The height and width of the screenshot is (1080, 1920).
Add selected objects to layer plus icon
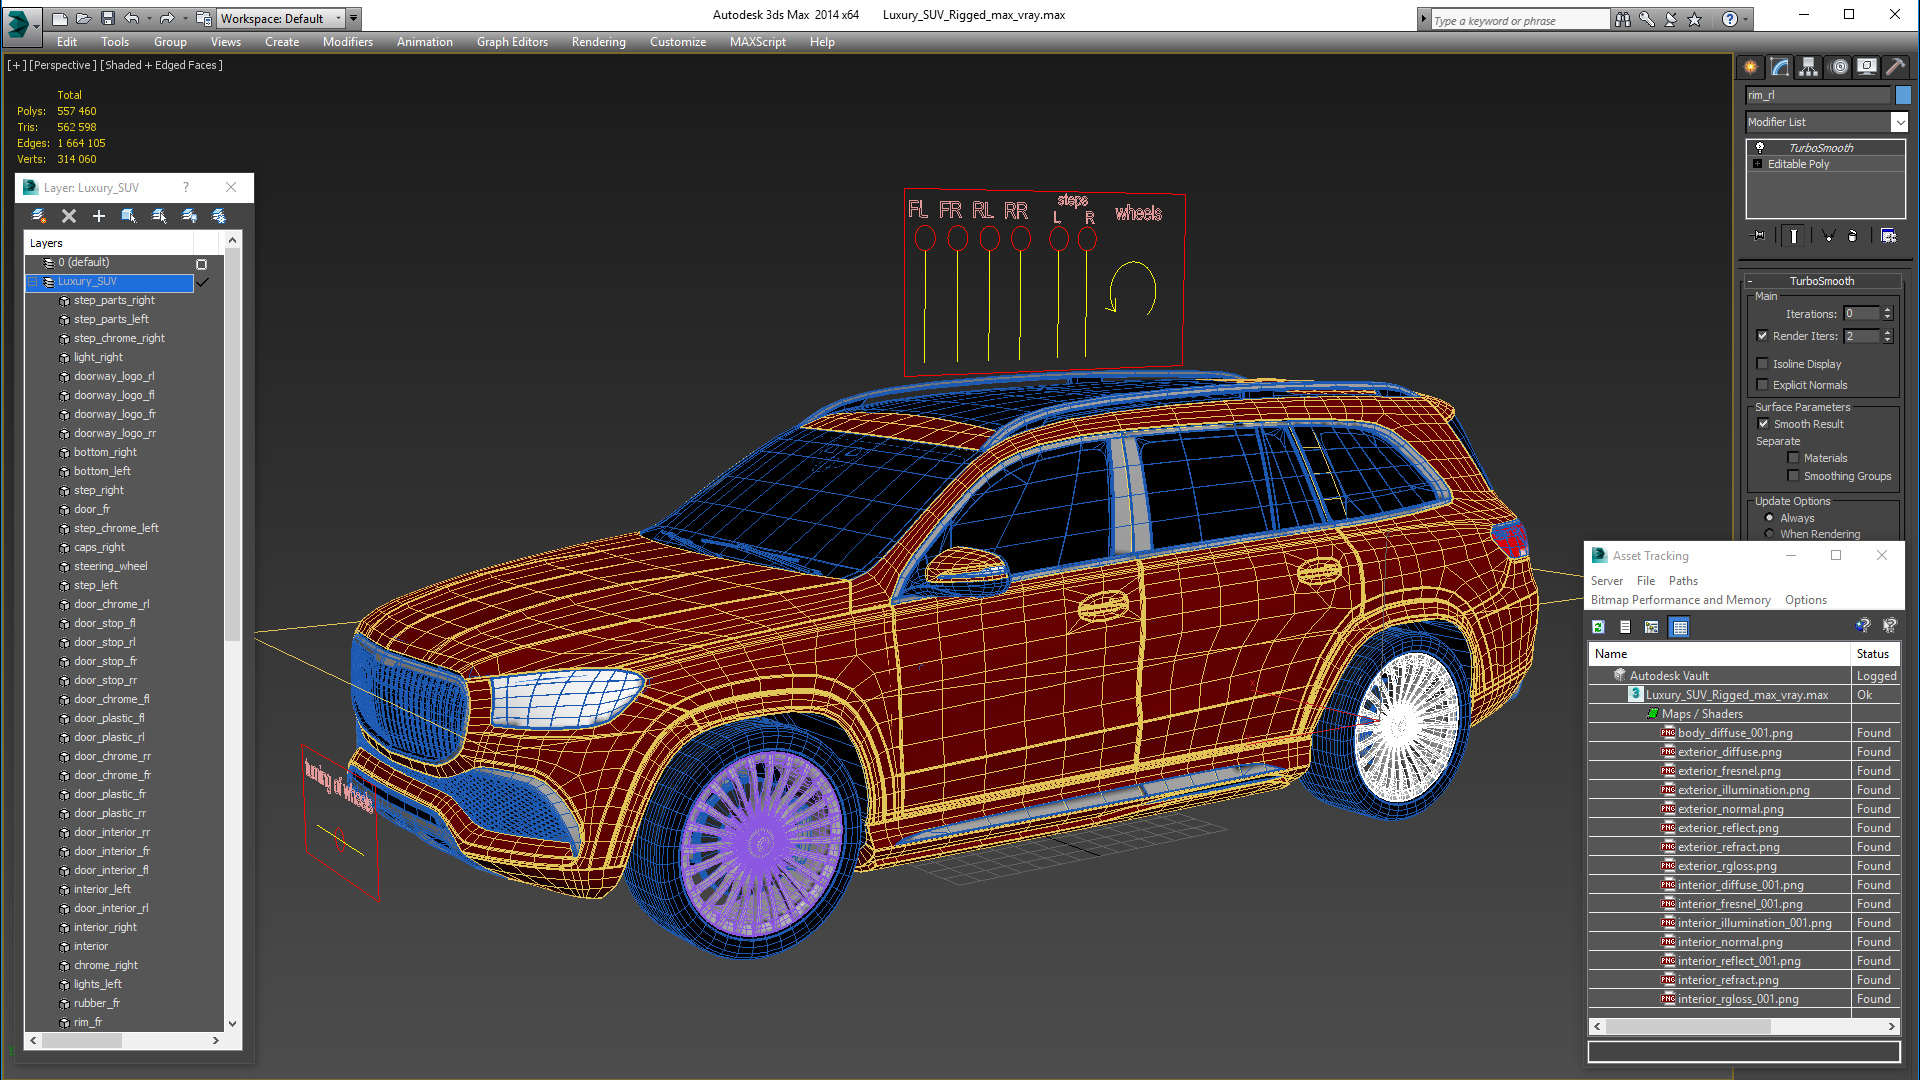[x=99, y=216]
